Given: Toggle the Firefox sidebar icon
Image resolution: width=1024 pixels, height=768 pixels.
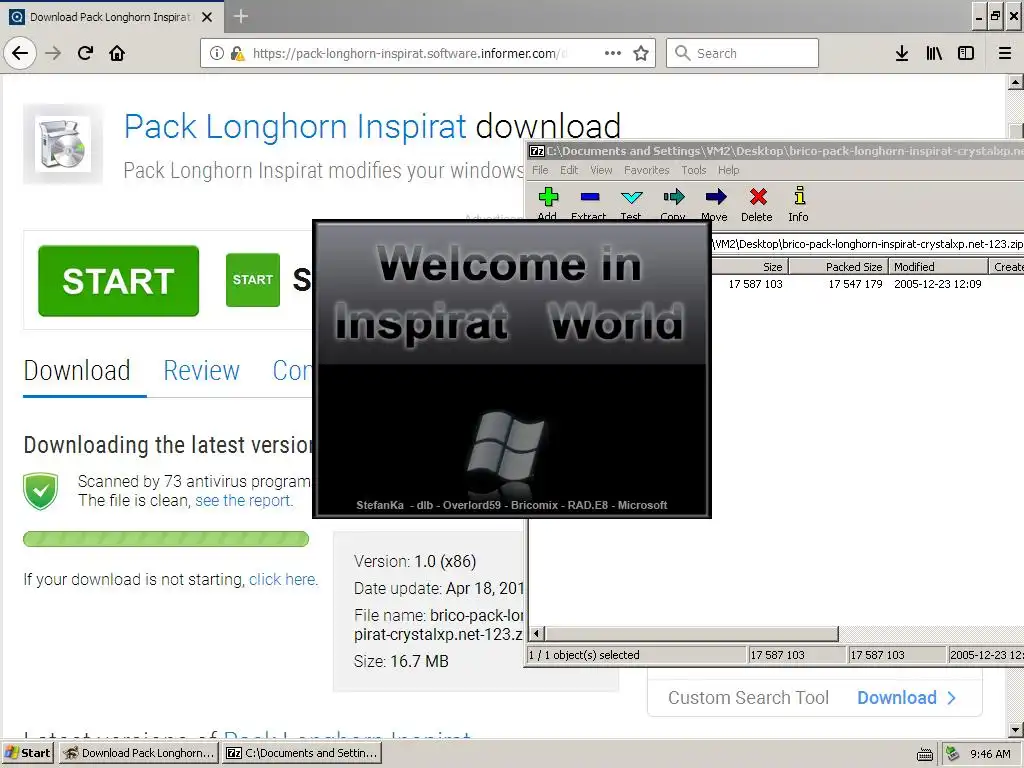Looking at the screenshot, I should [x=966, y=53].
